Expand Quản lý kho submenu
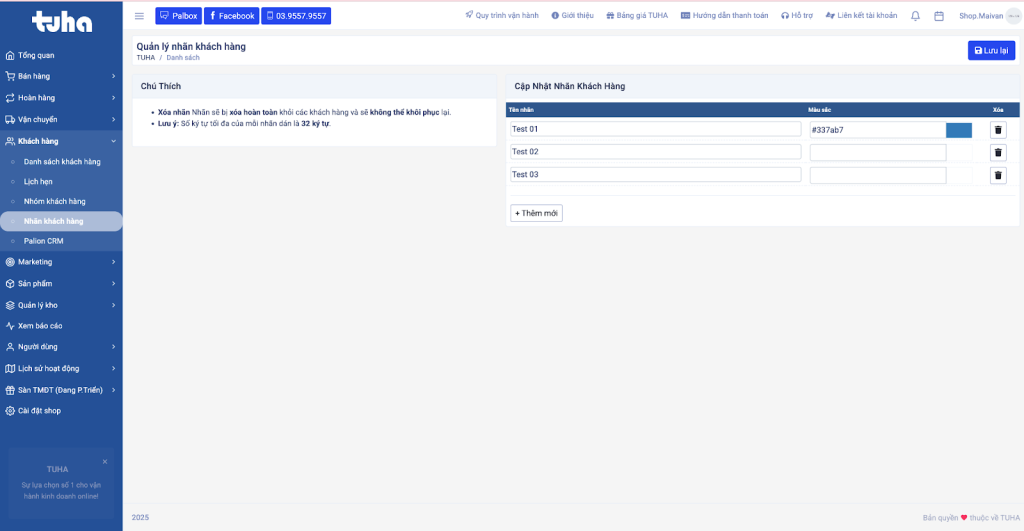The image size is (1024, 531). (x=60, y=305)
